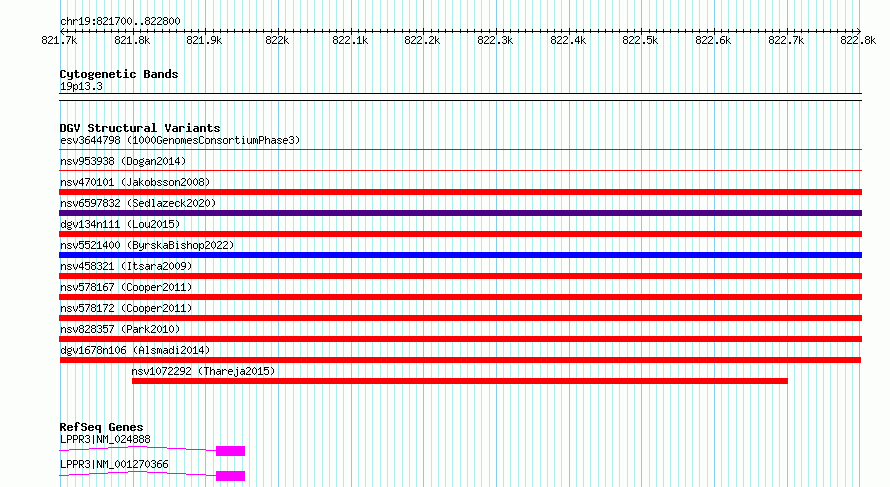Image resolution: width=890 pixels, height=487 pixels.
Task: Click the nsv1072292 (Thareja2015) label
Action: (203, 371)
